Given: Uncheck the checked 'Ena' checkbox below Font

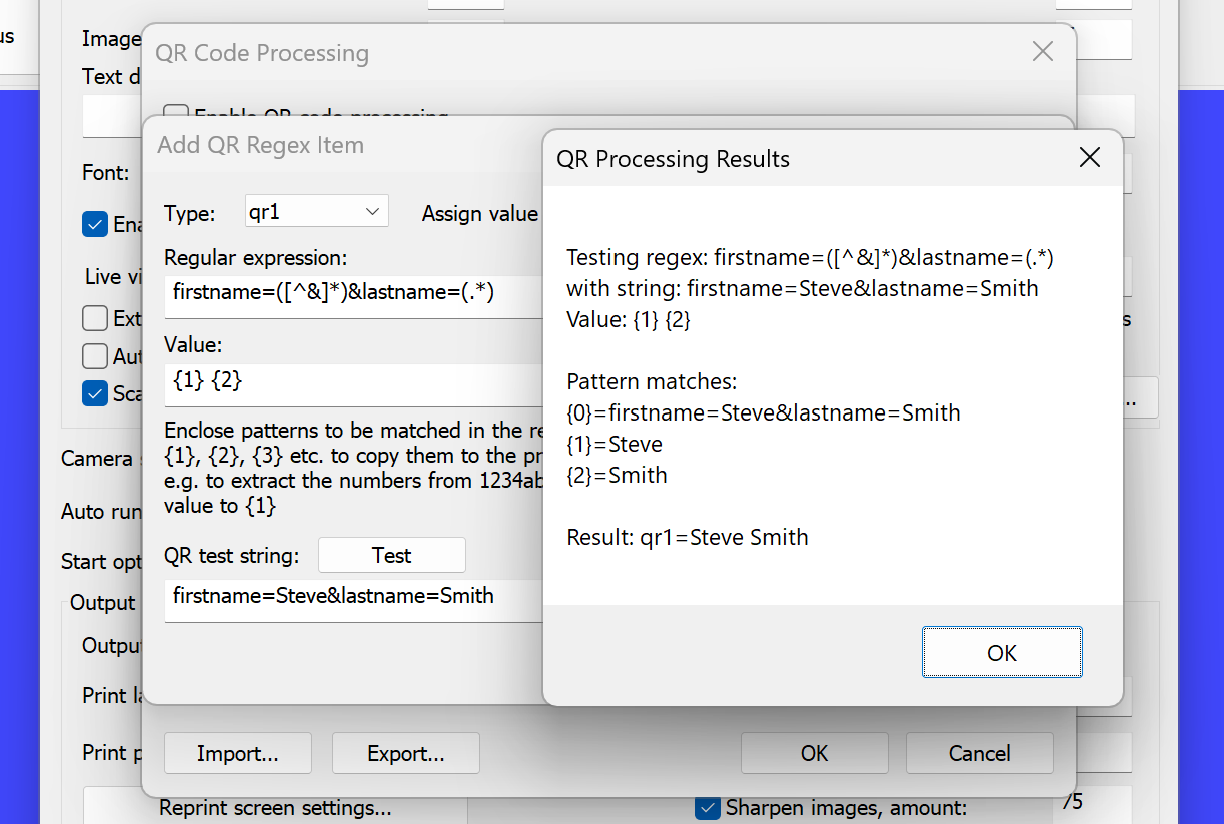Looking at the screenshot, I should [x=95, y=224].
